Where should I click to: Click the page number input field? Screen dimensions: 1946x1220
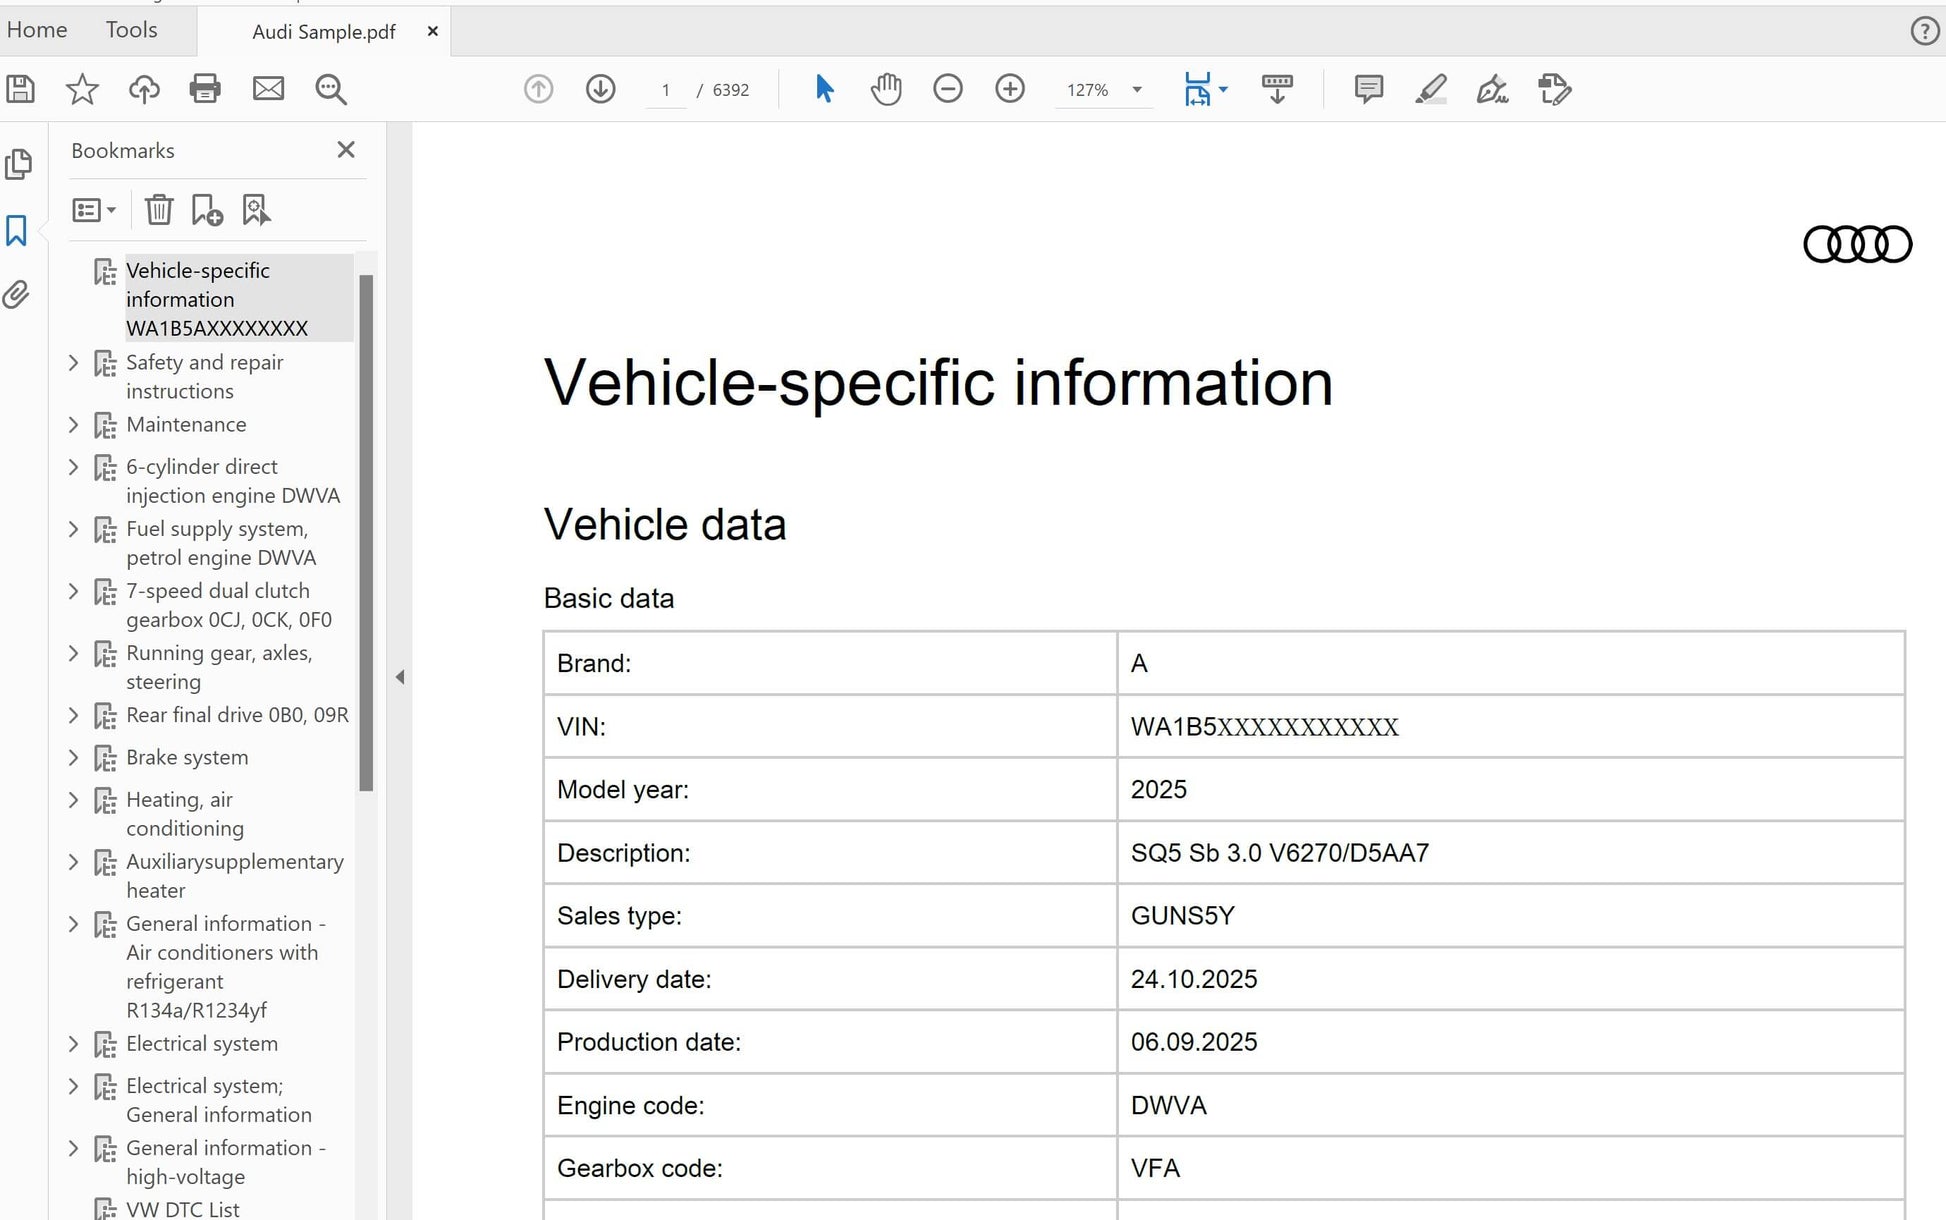[x=666, y=89]
